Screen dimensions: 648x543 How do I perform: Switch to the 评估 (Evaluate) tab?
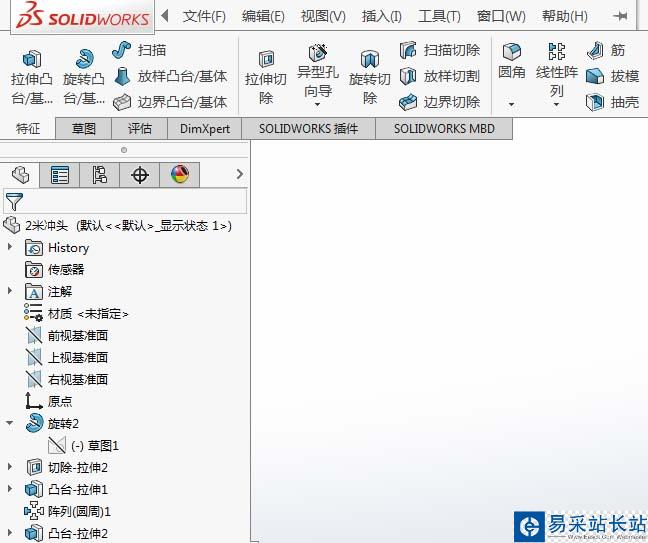coord(140,129)
